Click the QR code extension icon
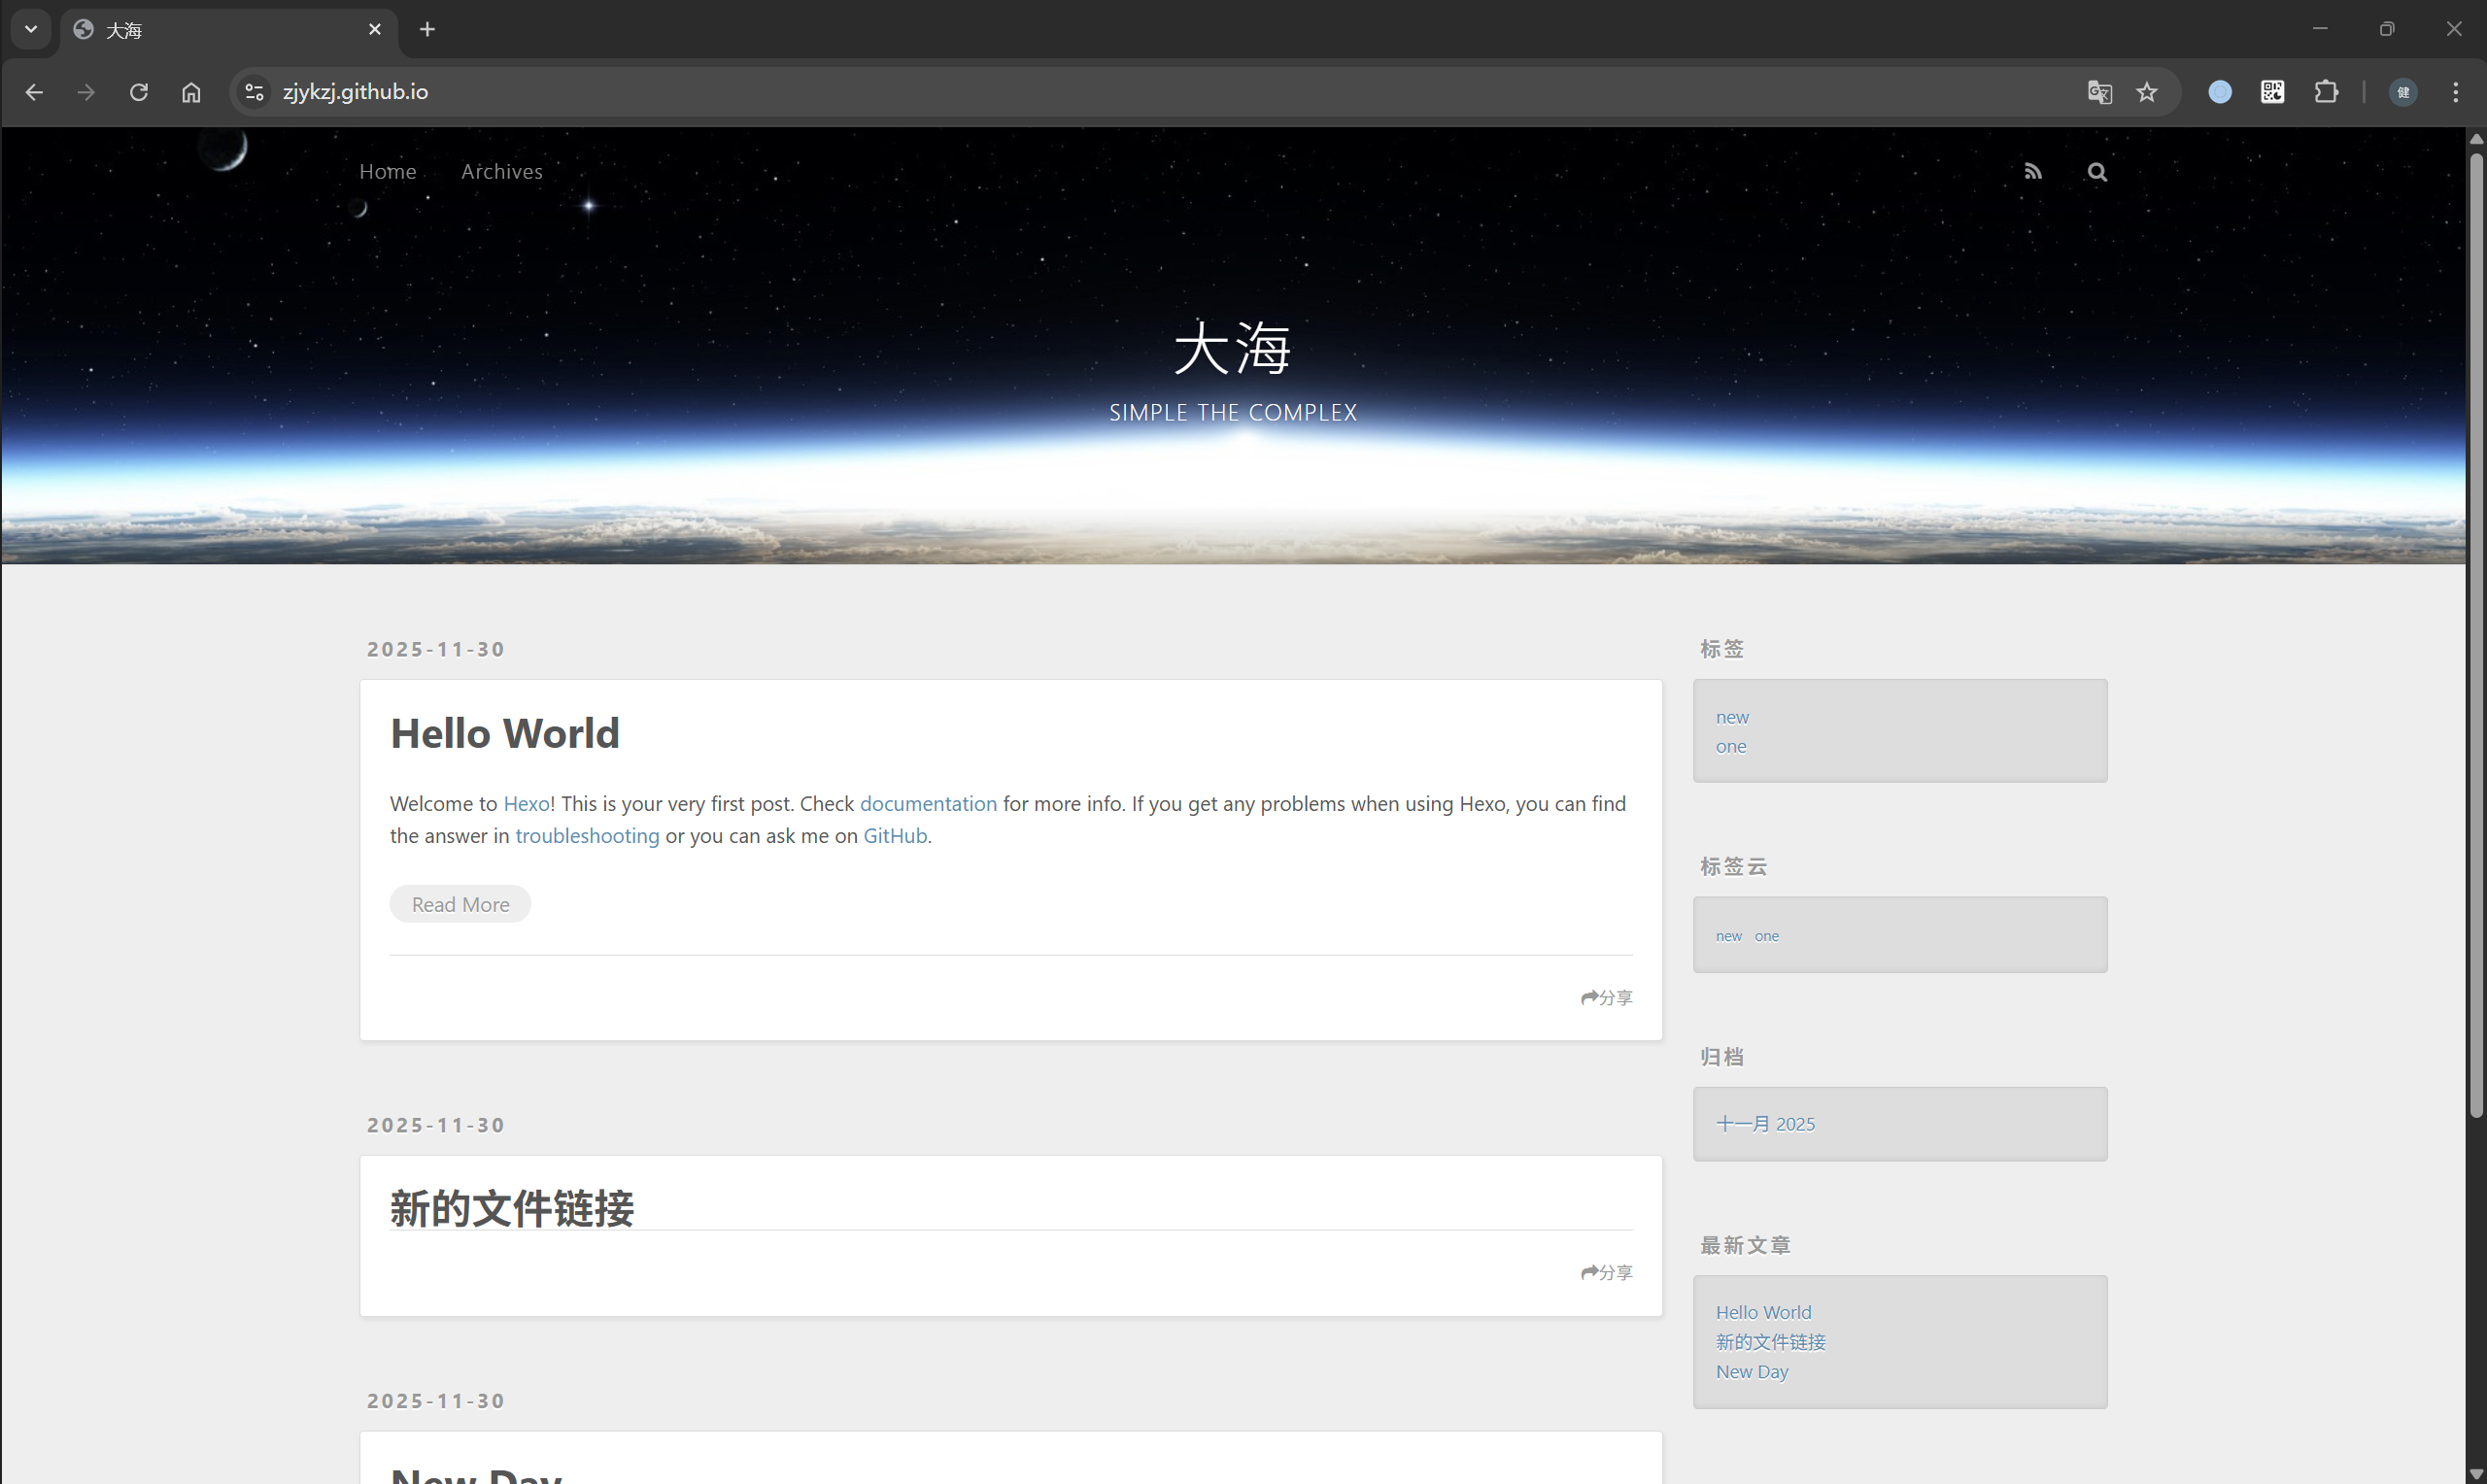This screenshot has height=1484, width=2487. pos(2272,92)
